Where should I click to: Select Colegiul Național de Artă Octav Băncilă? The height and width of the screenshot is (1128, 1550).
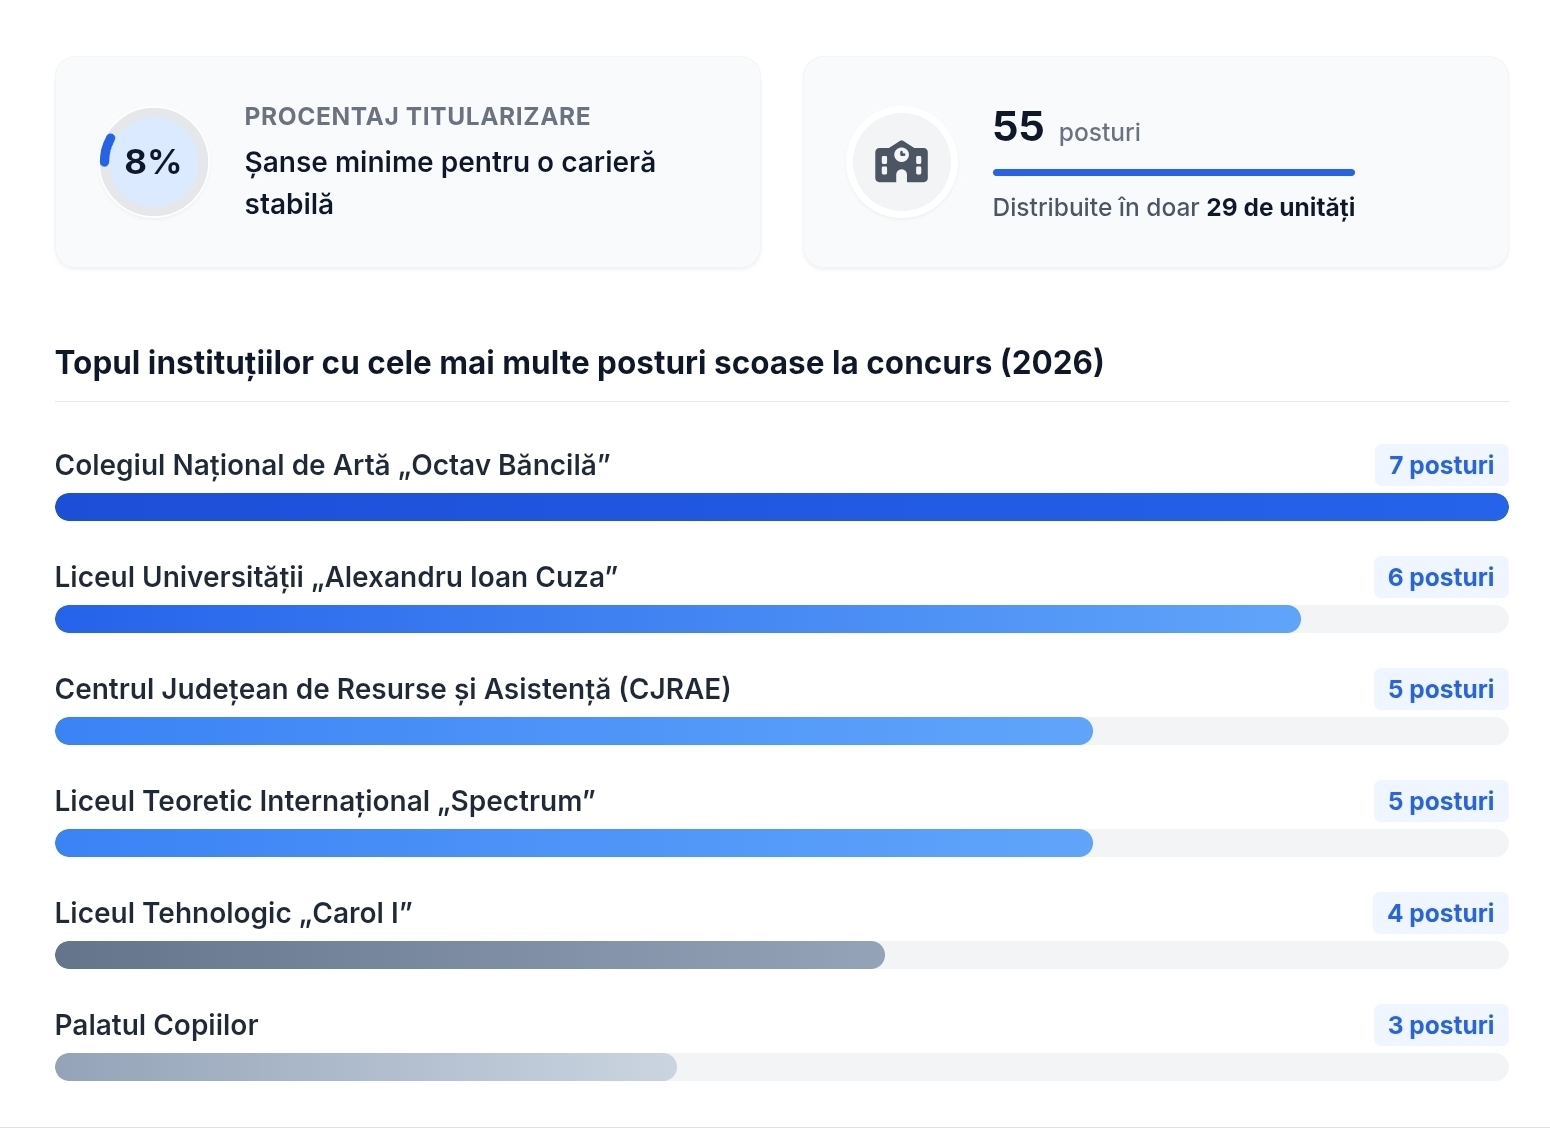[x=333, y=465]
